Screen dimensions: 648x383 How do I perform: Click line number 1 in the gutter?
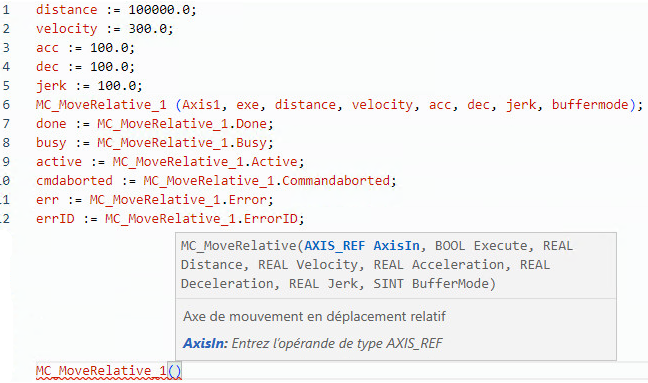coord(6,10)
